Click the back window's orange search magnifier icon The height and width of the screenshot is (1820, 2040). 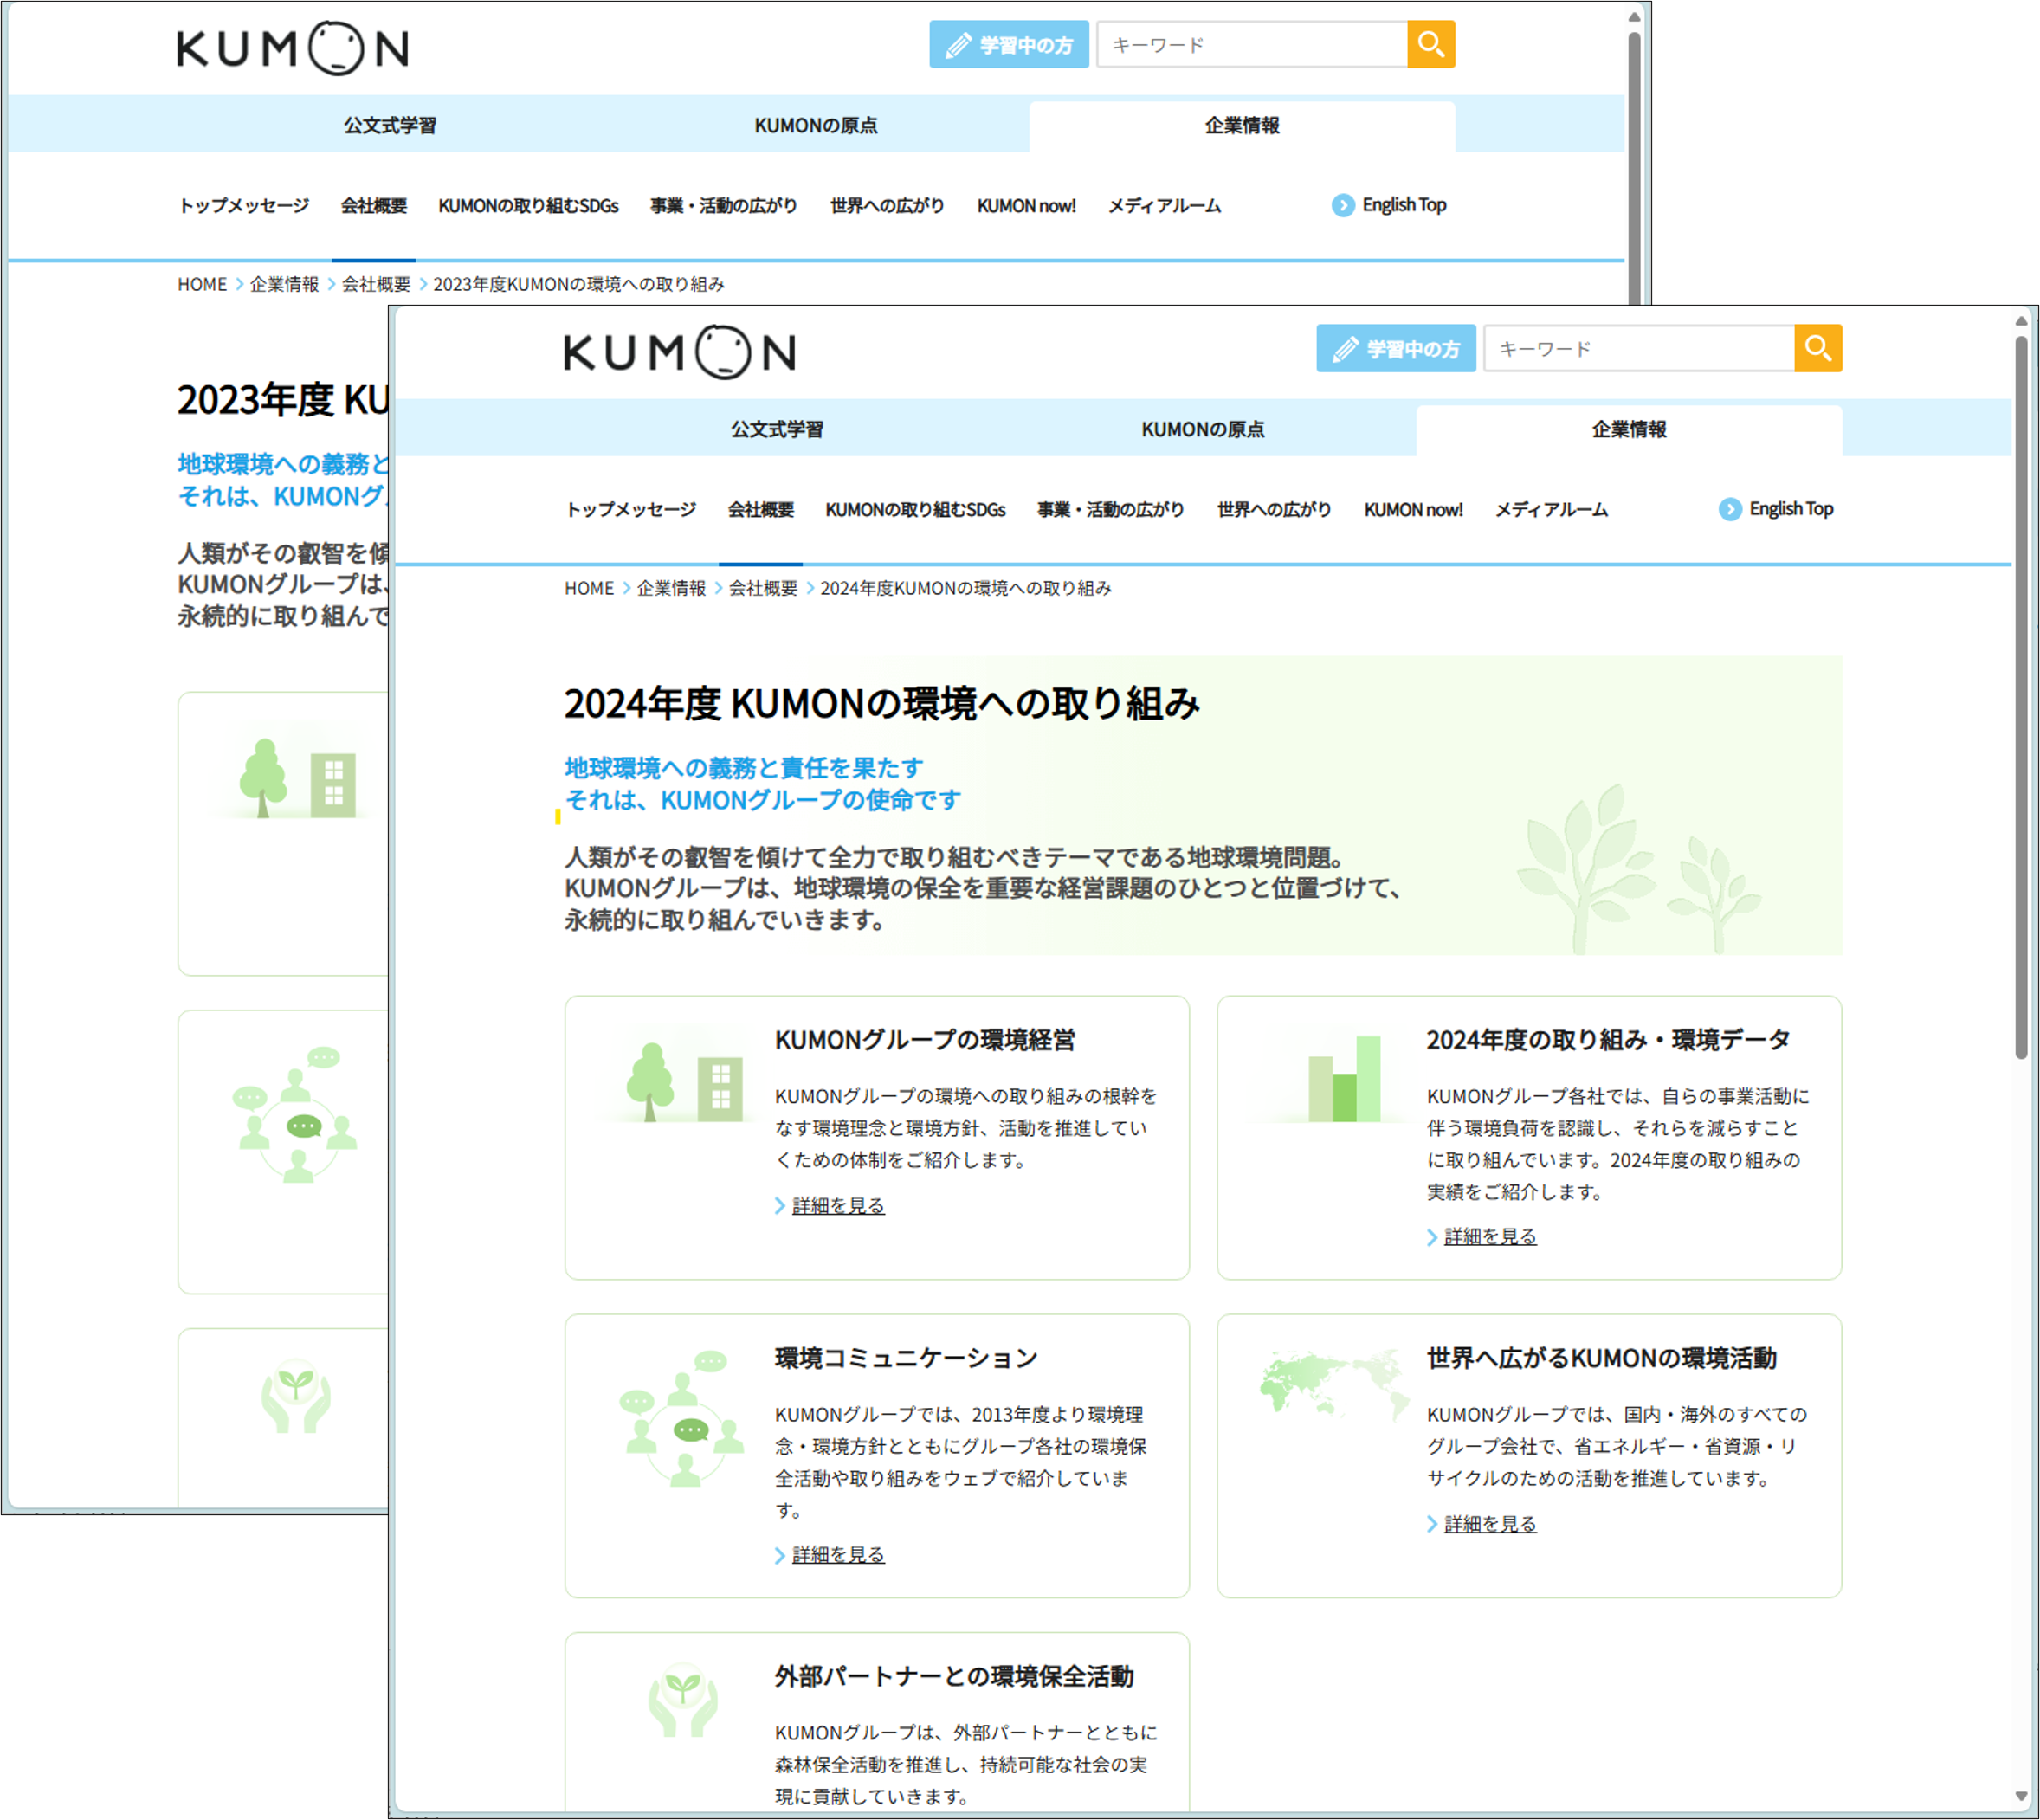[1430, 44]
